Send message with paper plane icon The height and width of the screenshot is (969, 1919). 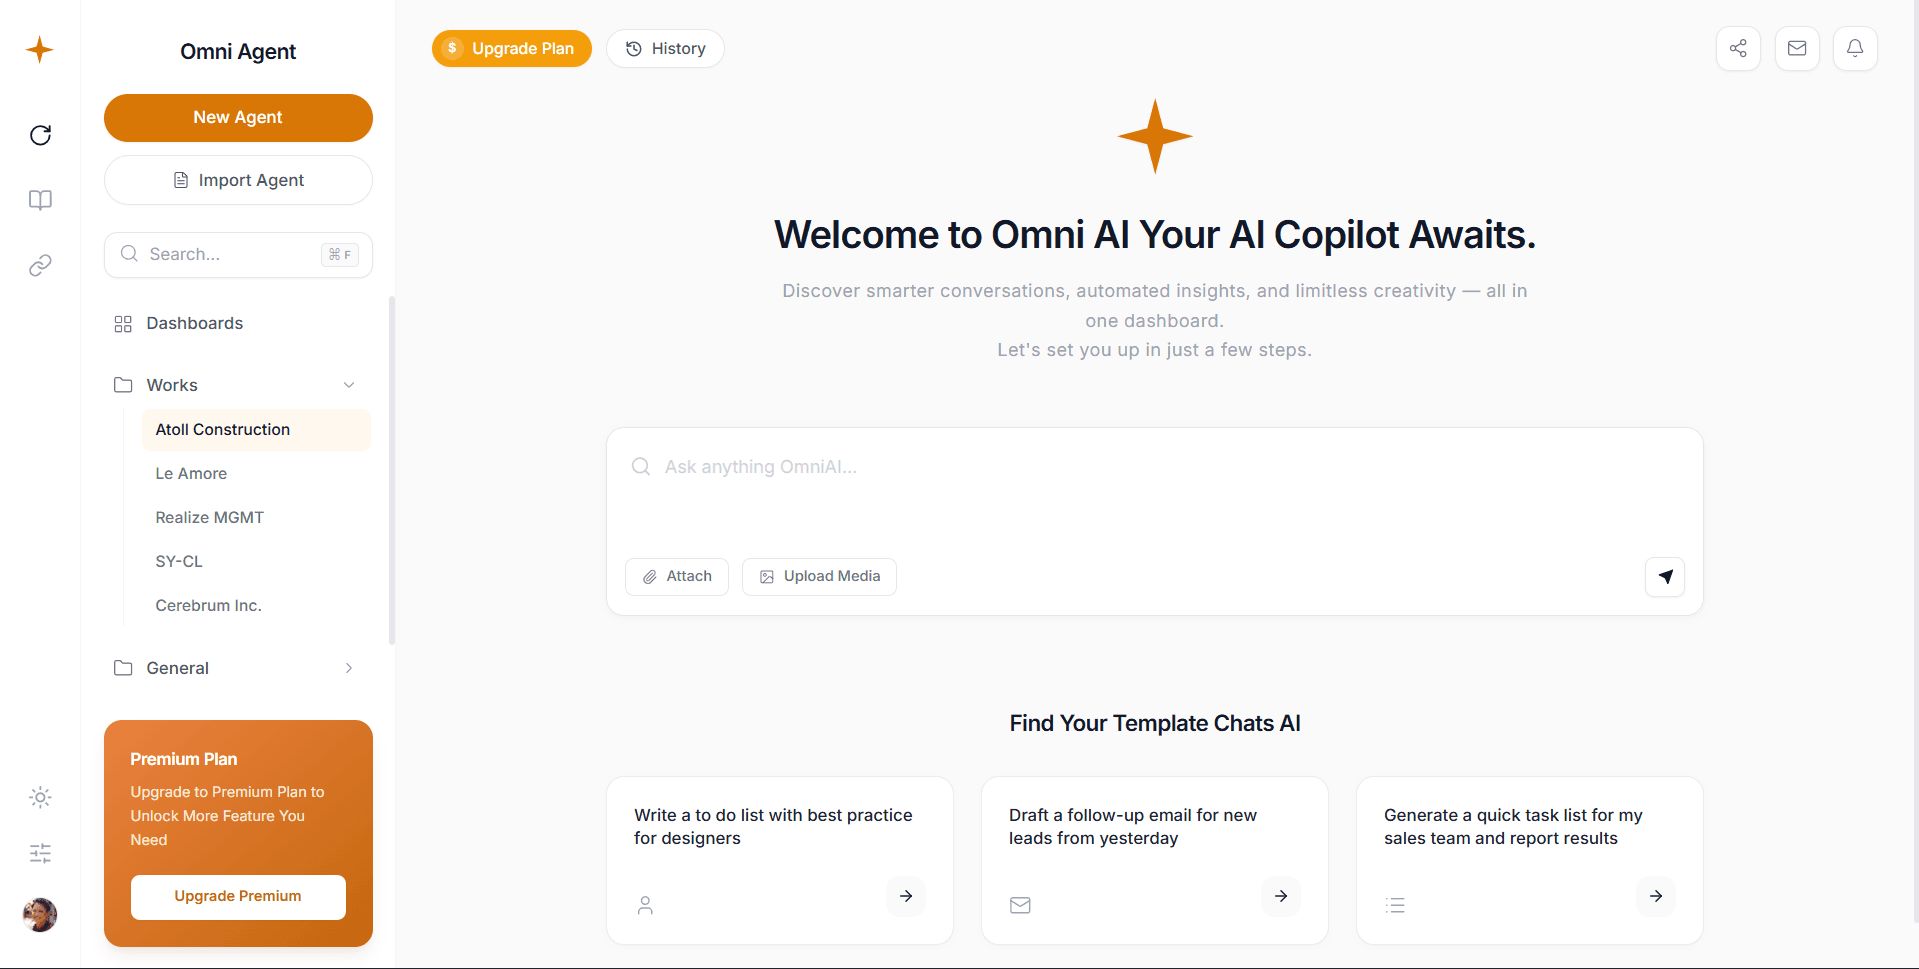click(1665, 576)
